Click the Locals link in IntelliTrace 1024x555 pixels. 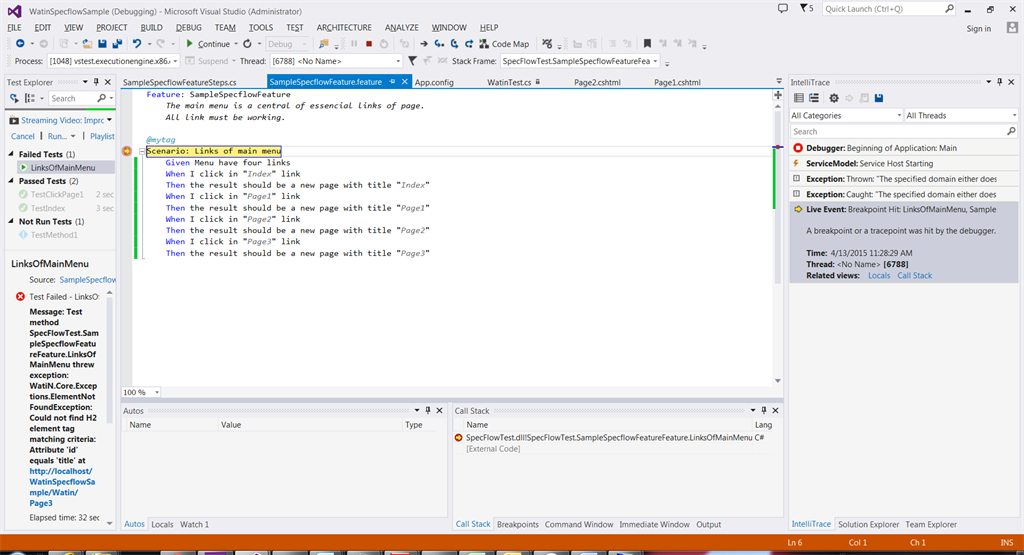(878, 275)
